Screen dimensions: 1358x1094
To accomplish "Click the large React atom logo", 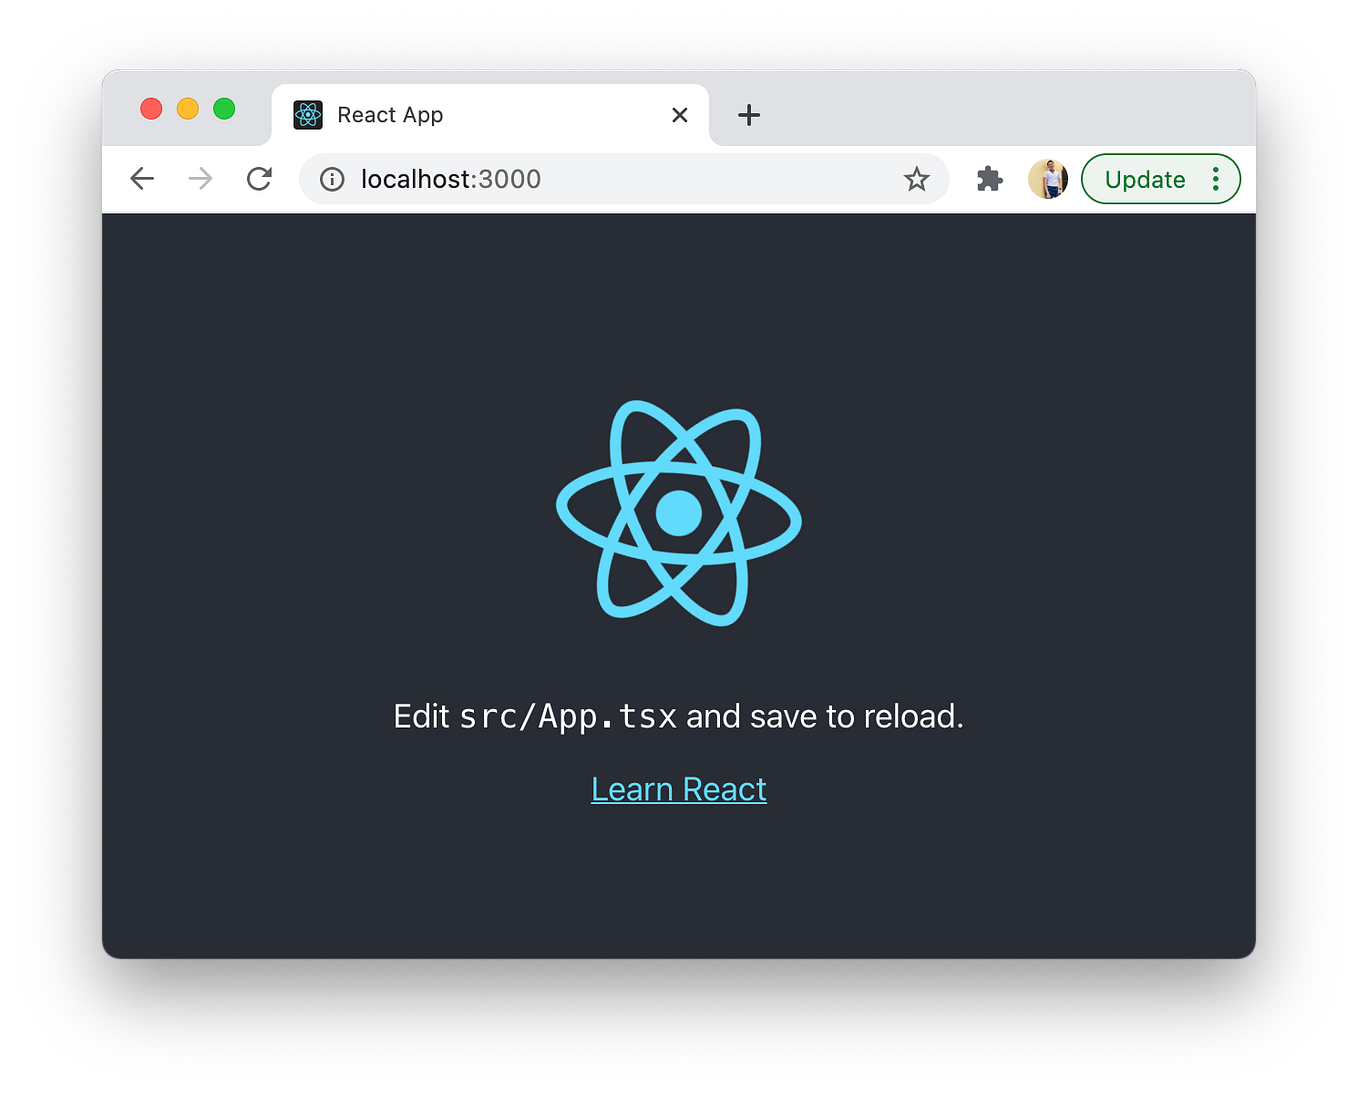I will point(678,513).
